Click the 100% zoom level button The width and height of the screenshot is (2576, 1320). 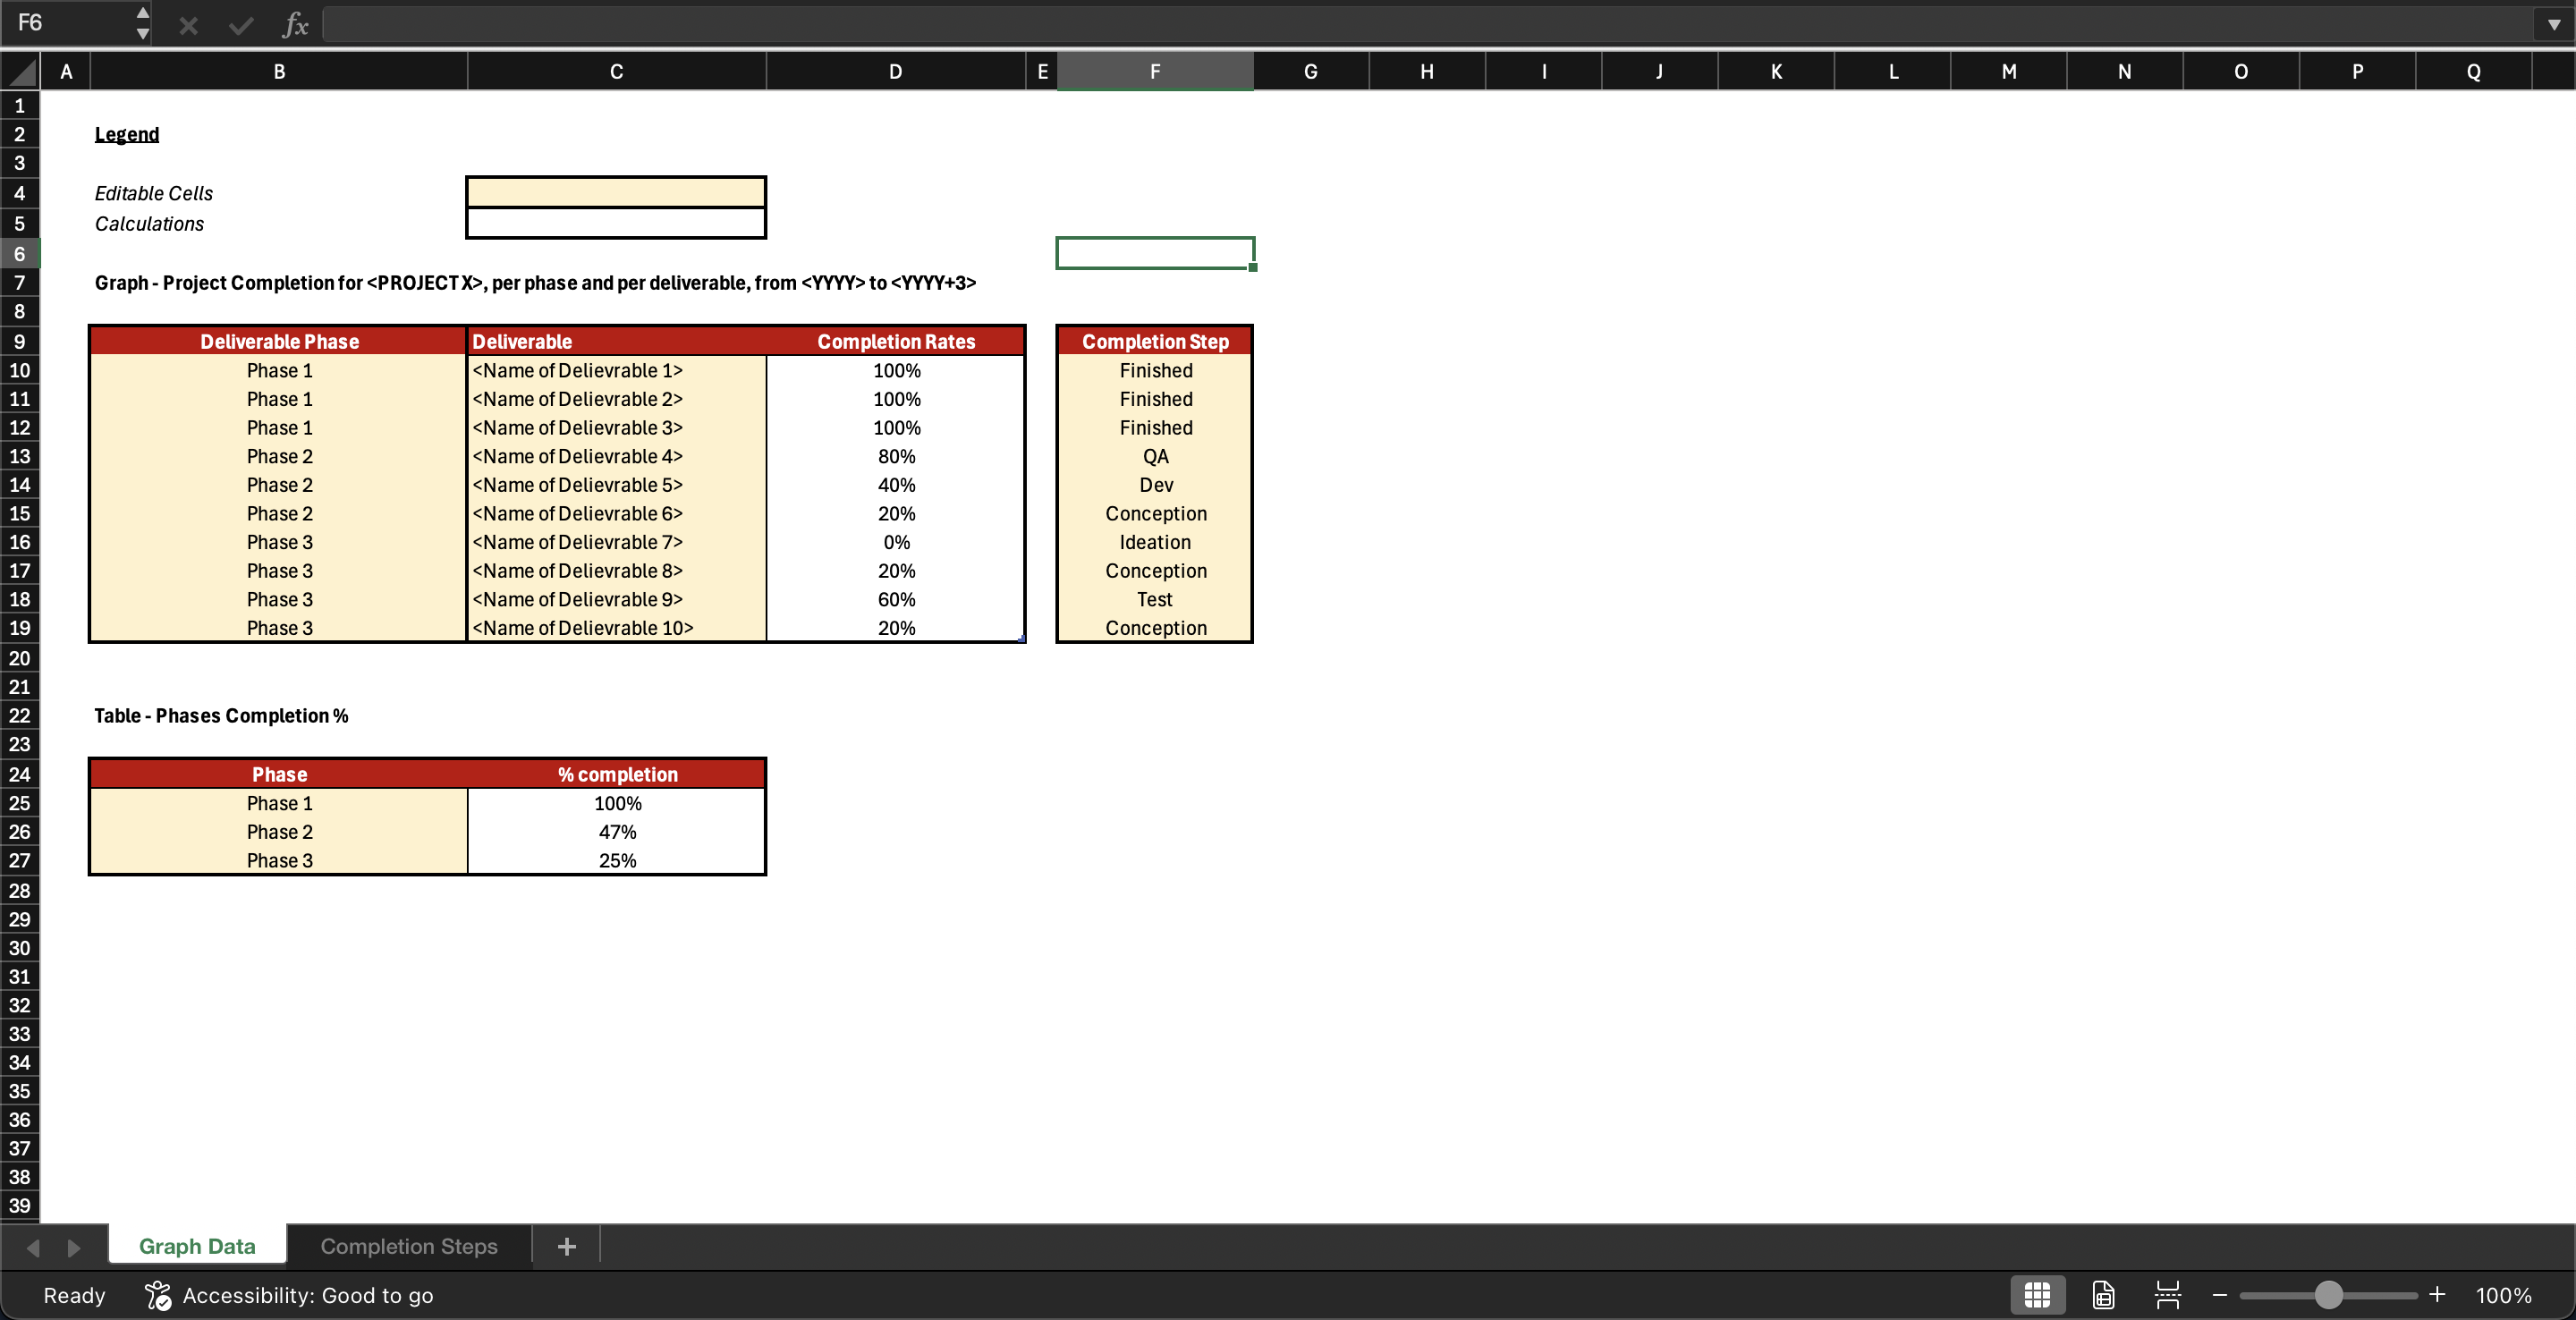(x=2504, y=1294)
